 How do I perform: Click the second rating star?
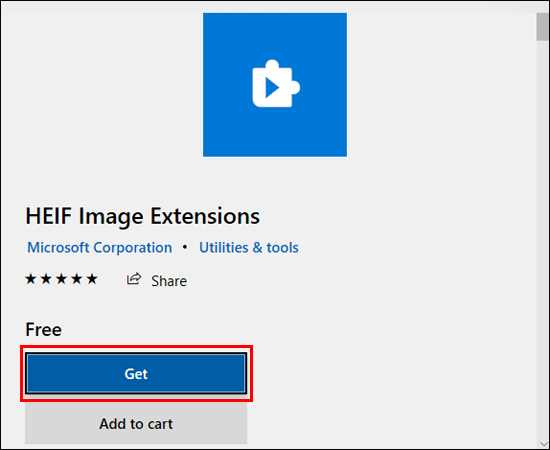[46, 279]
